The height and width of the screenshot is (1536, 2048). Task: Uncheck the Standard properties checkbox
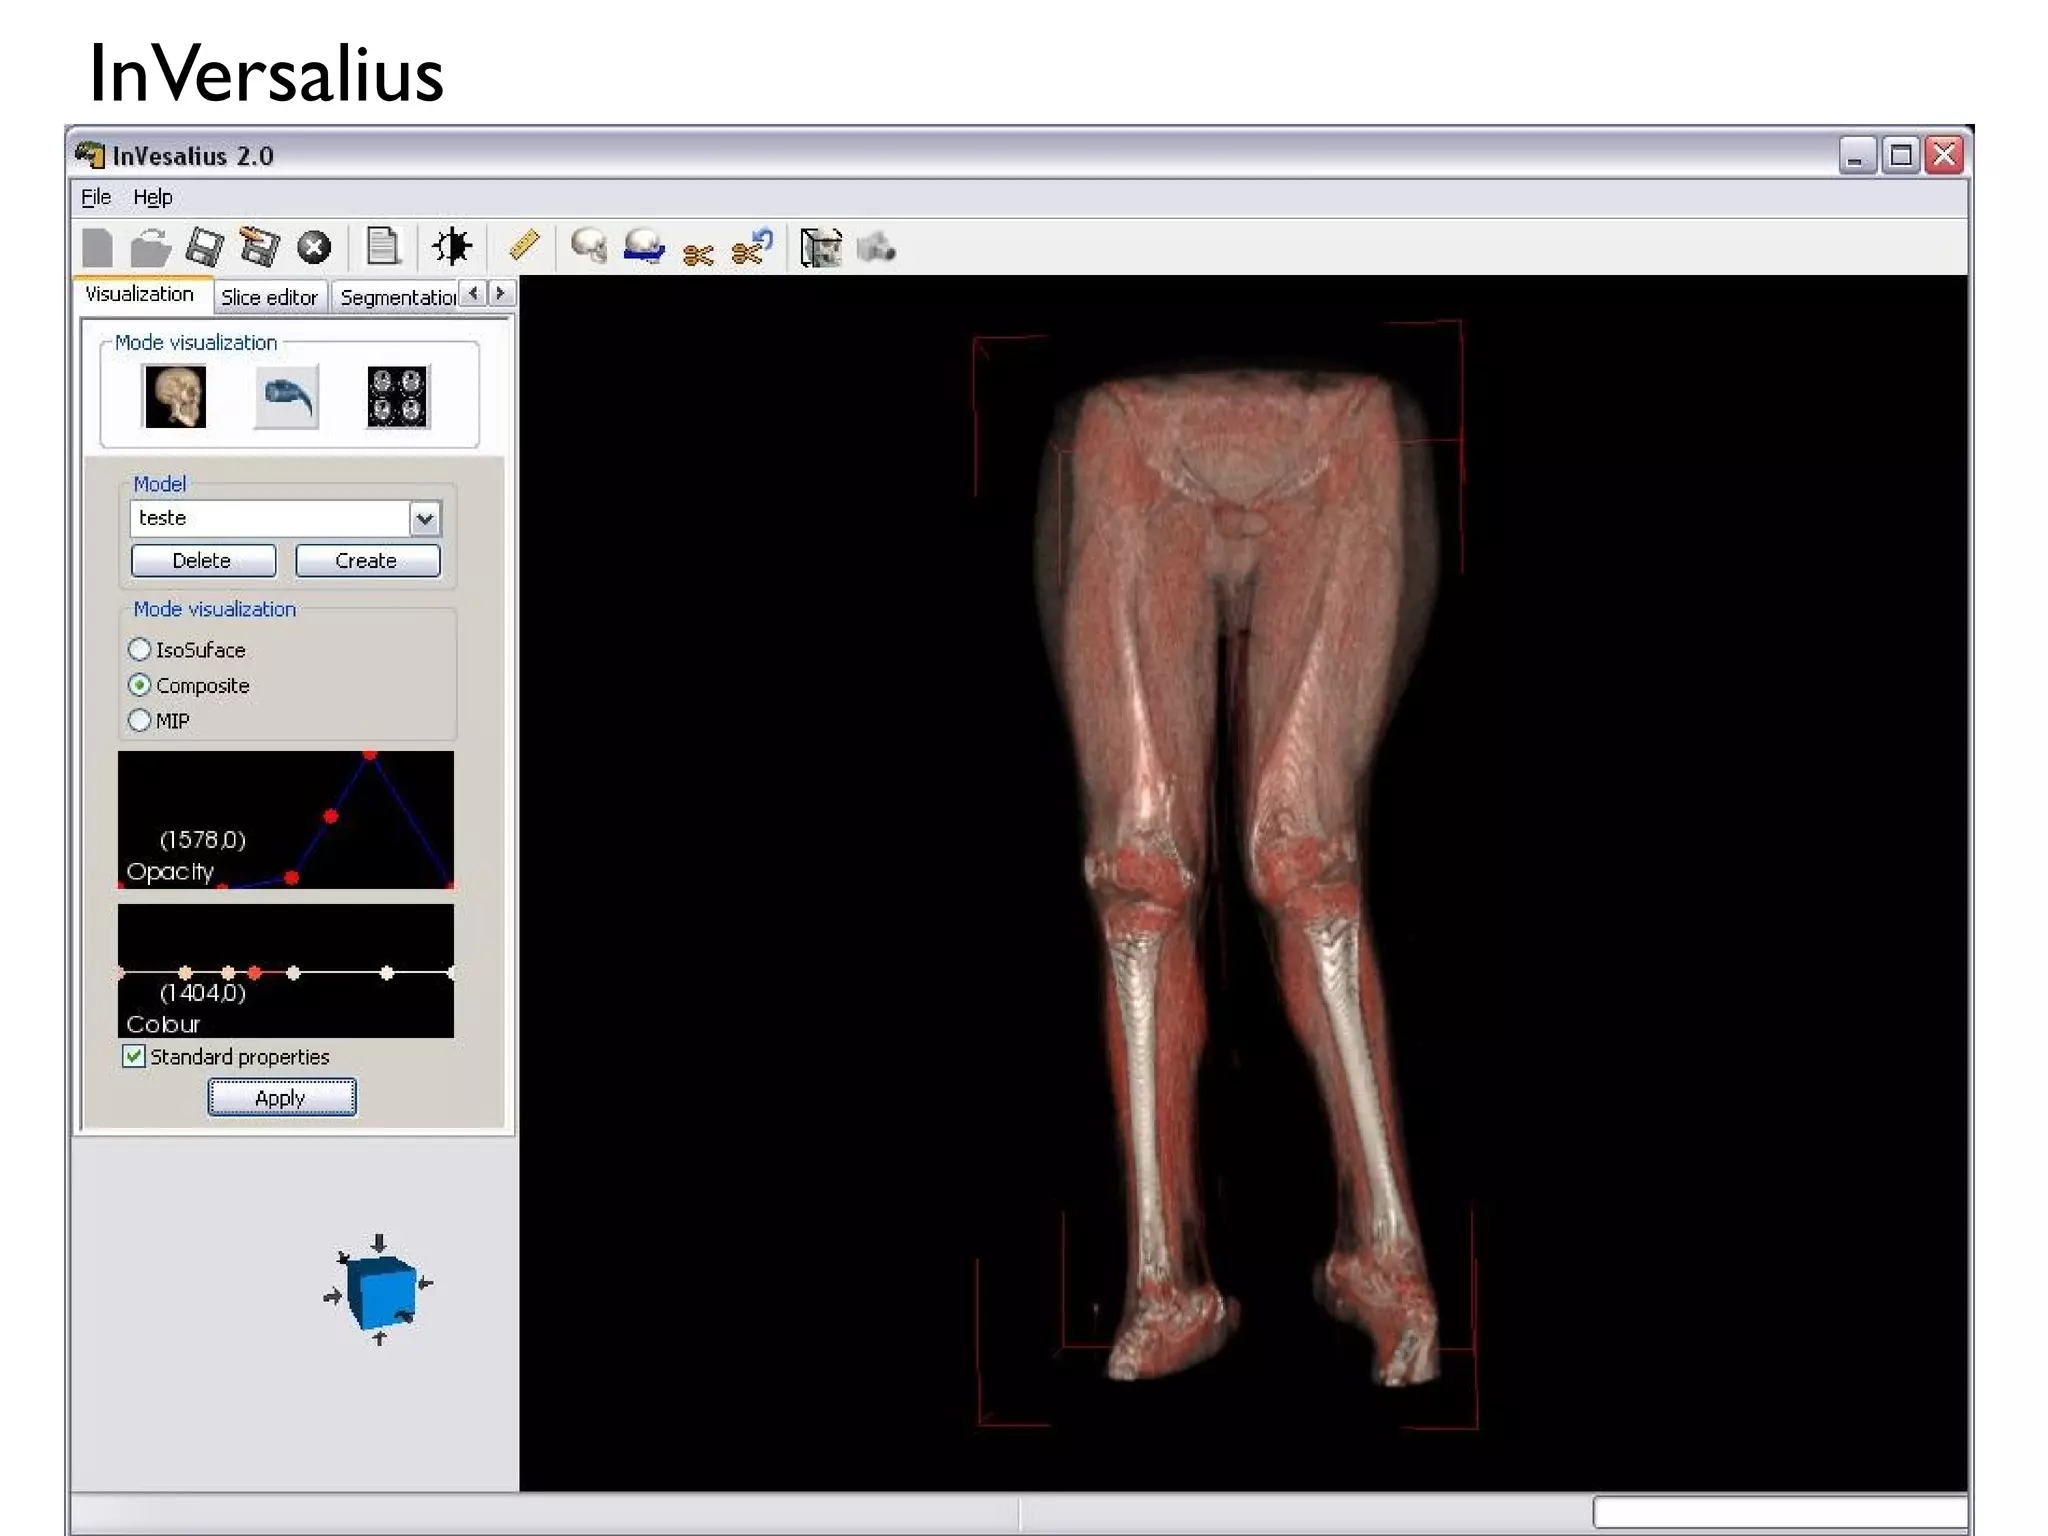tap(134, 1057)
